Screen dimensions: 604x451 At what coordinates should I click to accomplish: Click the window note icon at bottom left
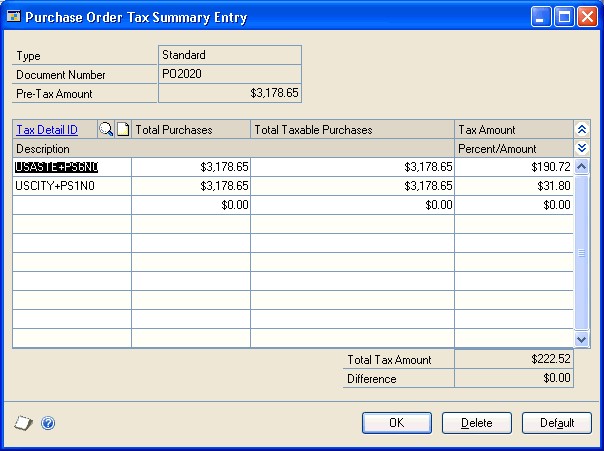point(23,423)
